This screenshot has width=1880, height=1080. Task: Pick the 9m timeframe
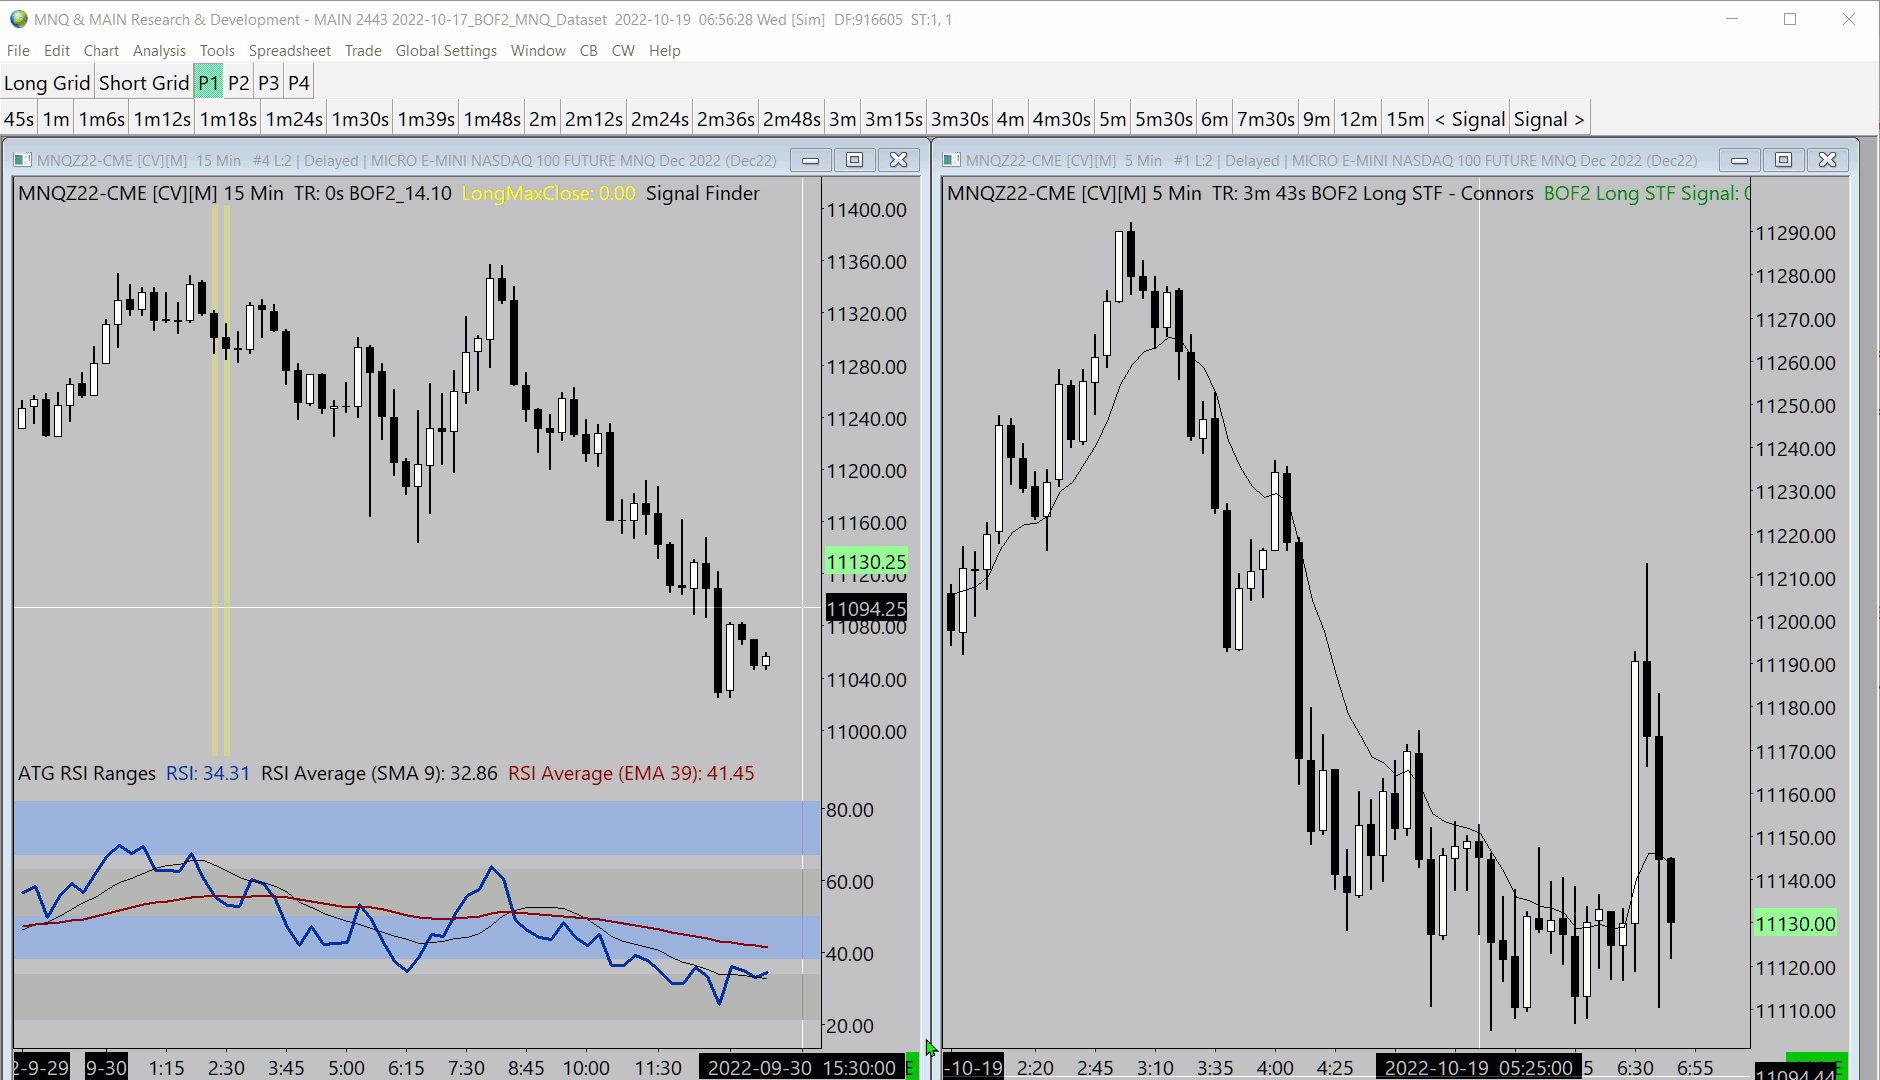1317,119
